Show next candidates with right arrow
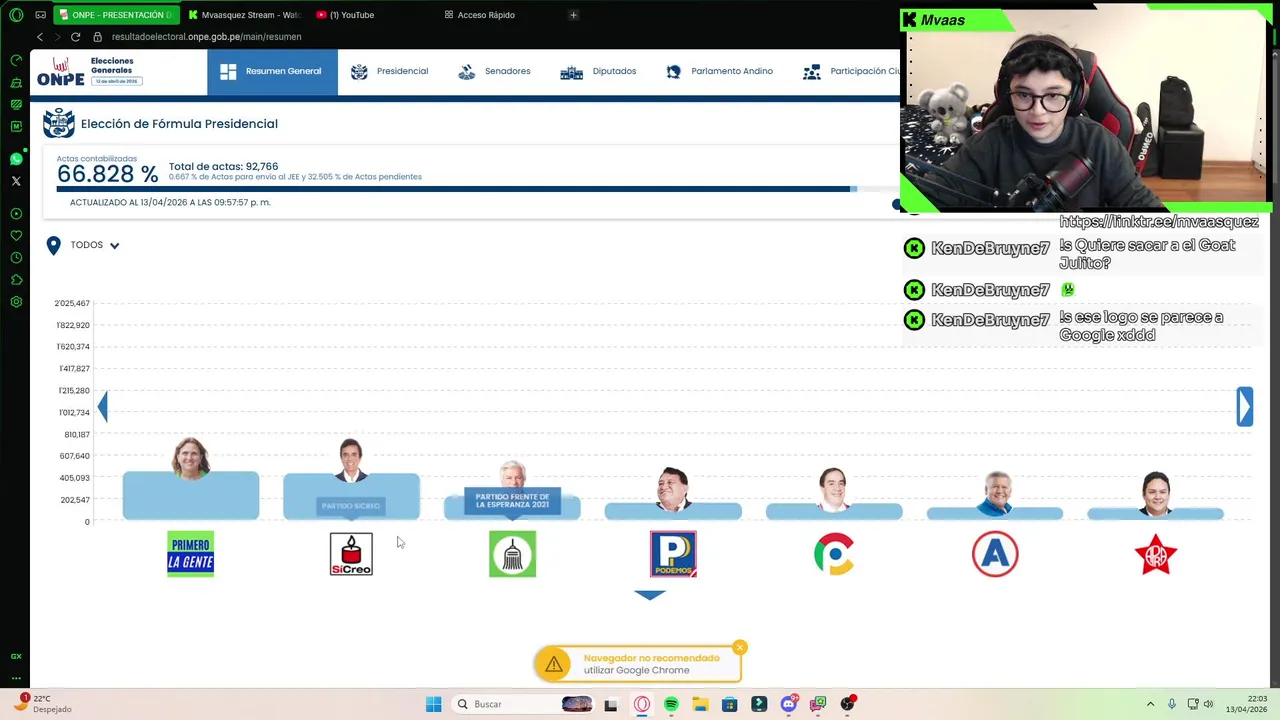Viewport: 1280px width, 720px height. coord(1244,407)
